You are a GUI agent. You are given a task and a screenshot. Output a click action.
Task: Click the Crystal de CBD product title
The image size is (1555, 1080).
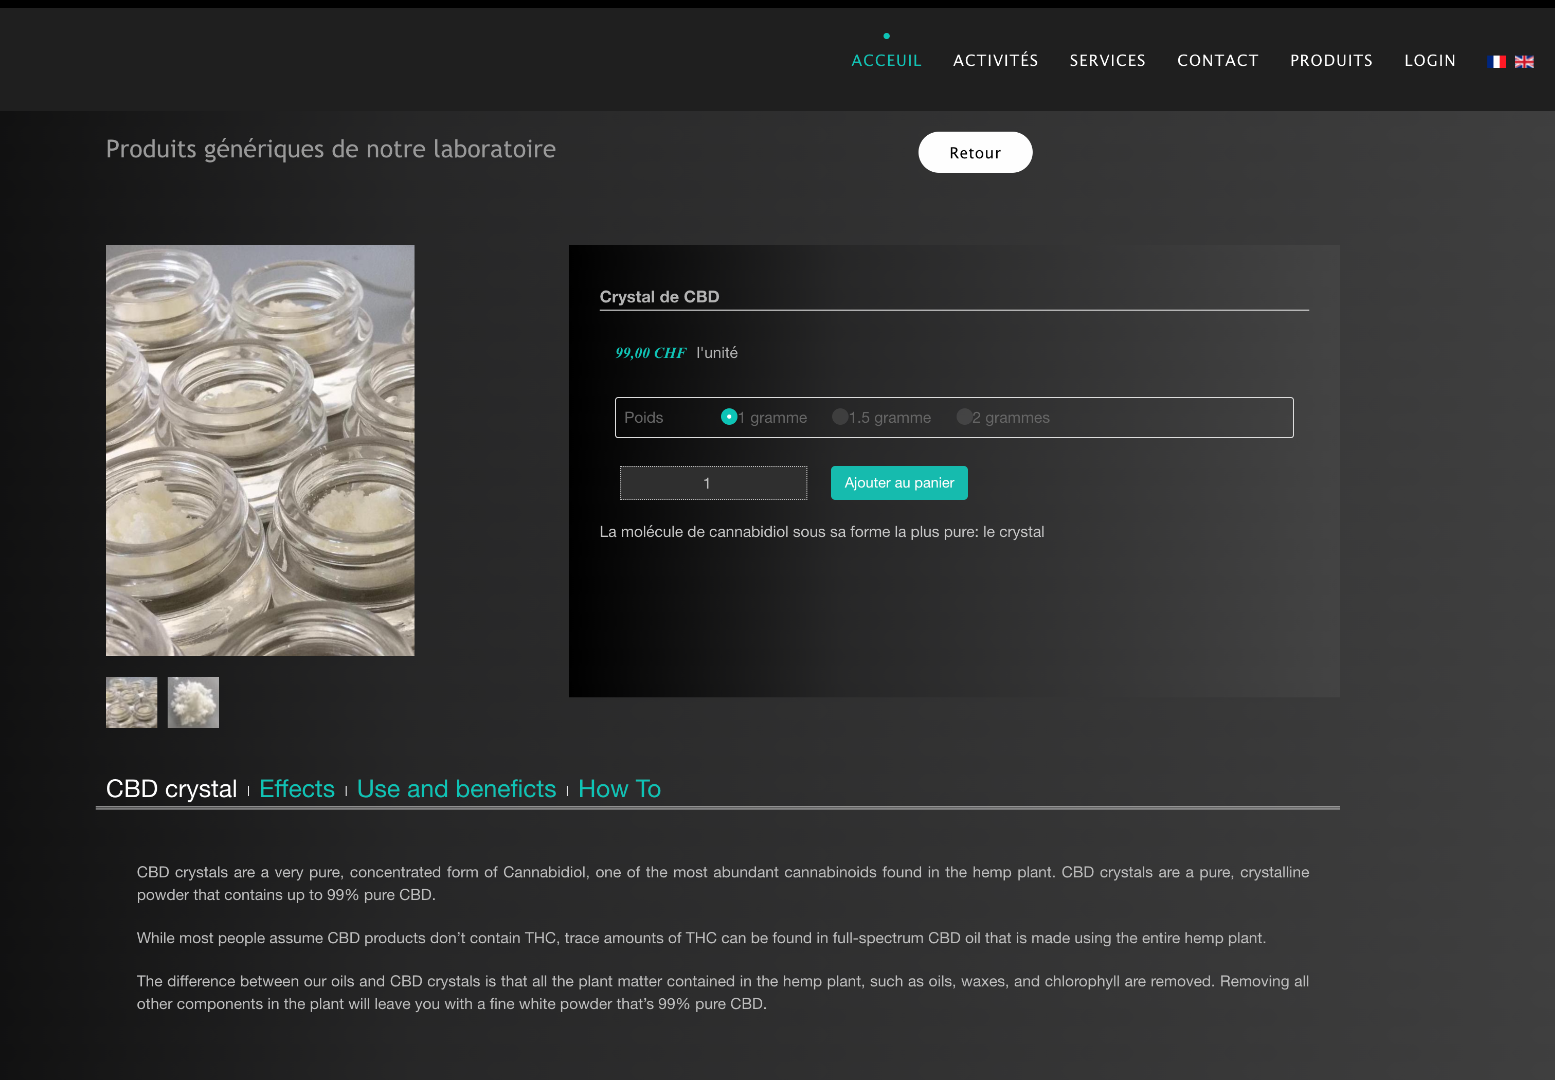659,297
